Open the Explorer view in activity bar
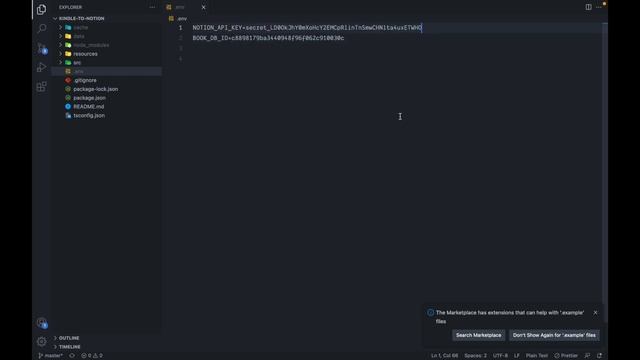 pyautogui.click(x=41, y=9)
